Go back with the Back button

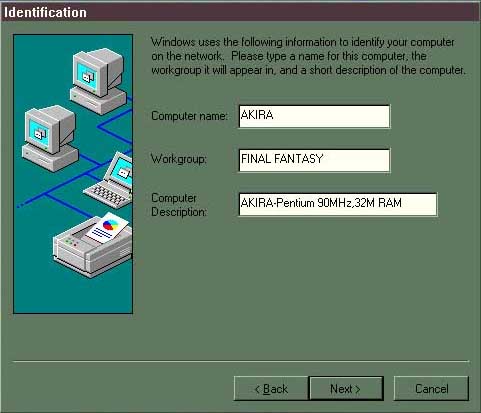(x=271, y=388)
